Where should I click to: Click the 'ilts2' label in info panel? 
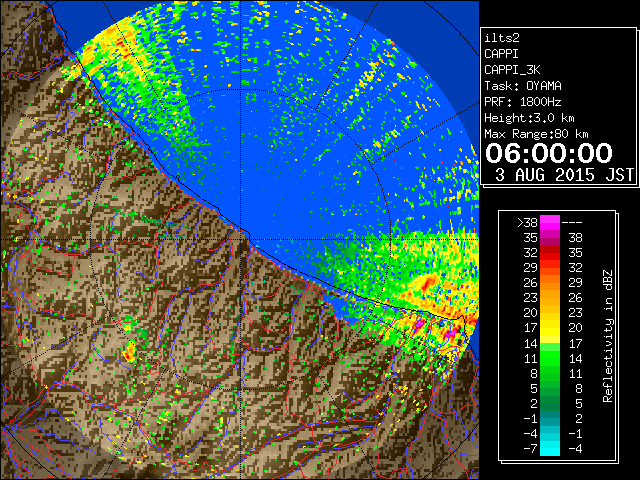[502, 38]
